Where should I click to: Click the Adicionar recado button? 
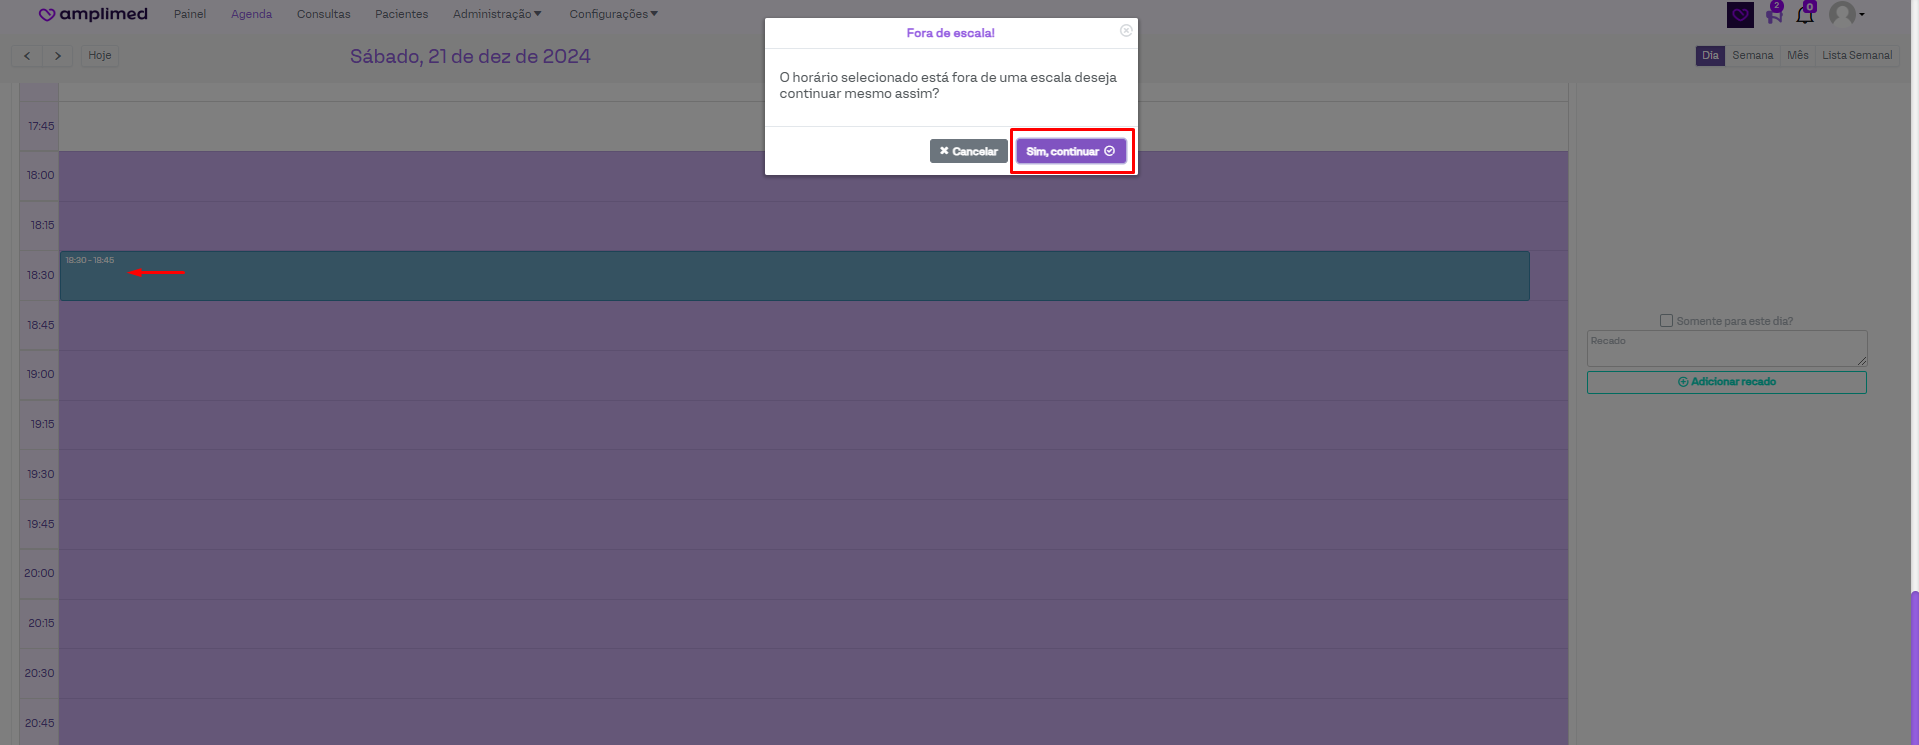point(1726,382)
